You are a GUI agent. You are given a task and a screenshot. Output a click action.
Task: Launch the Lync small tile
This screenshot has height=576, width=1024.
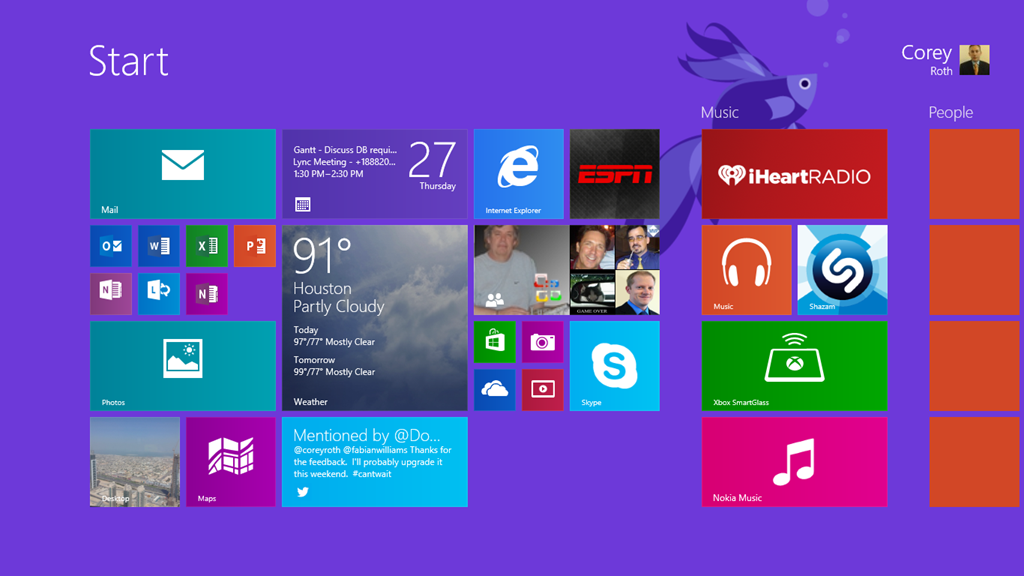159,294
